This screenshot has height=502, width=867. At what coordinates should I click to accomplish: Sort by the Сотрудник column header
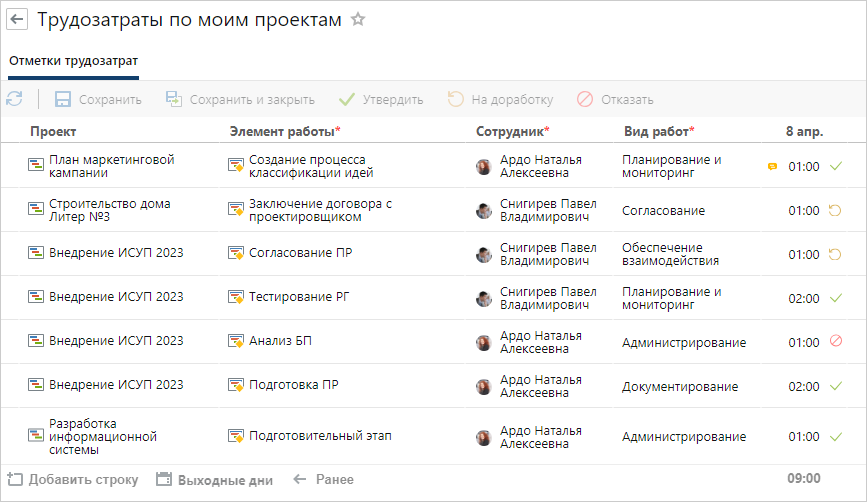(x=512, y=131)
